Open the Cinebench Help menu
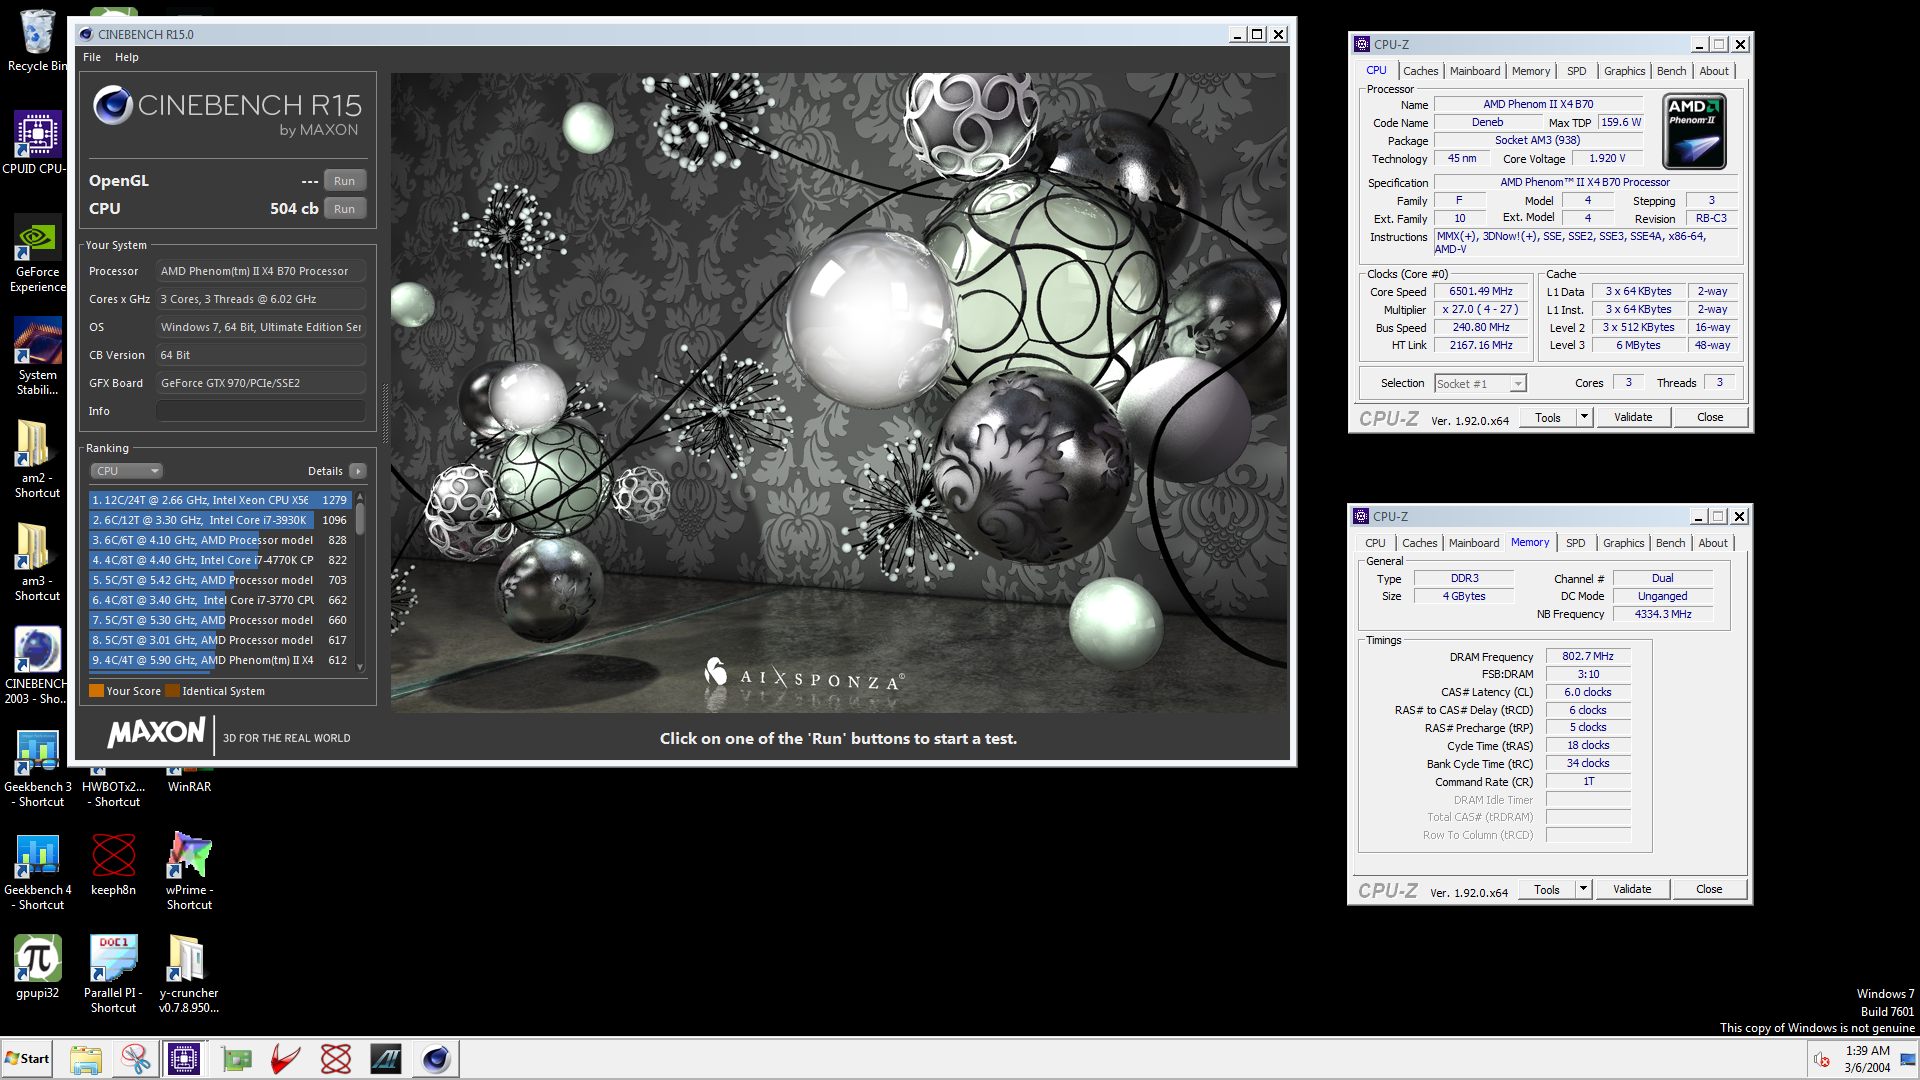 [x=127, y=57]
